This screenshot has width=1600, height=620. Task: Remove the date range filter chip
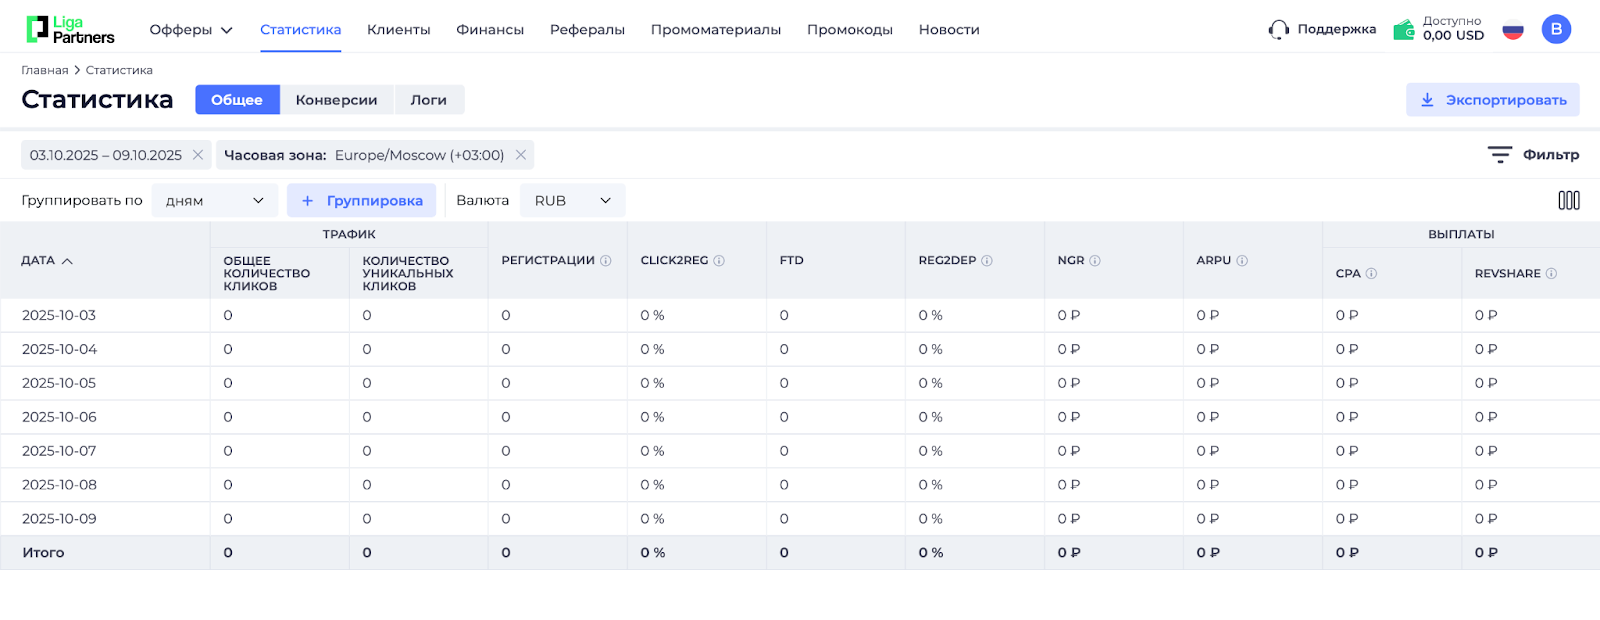(x=198, y=155)
